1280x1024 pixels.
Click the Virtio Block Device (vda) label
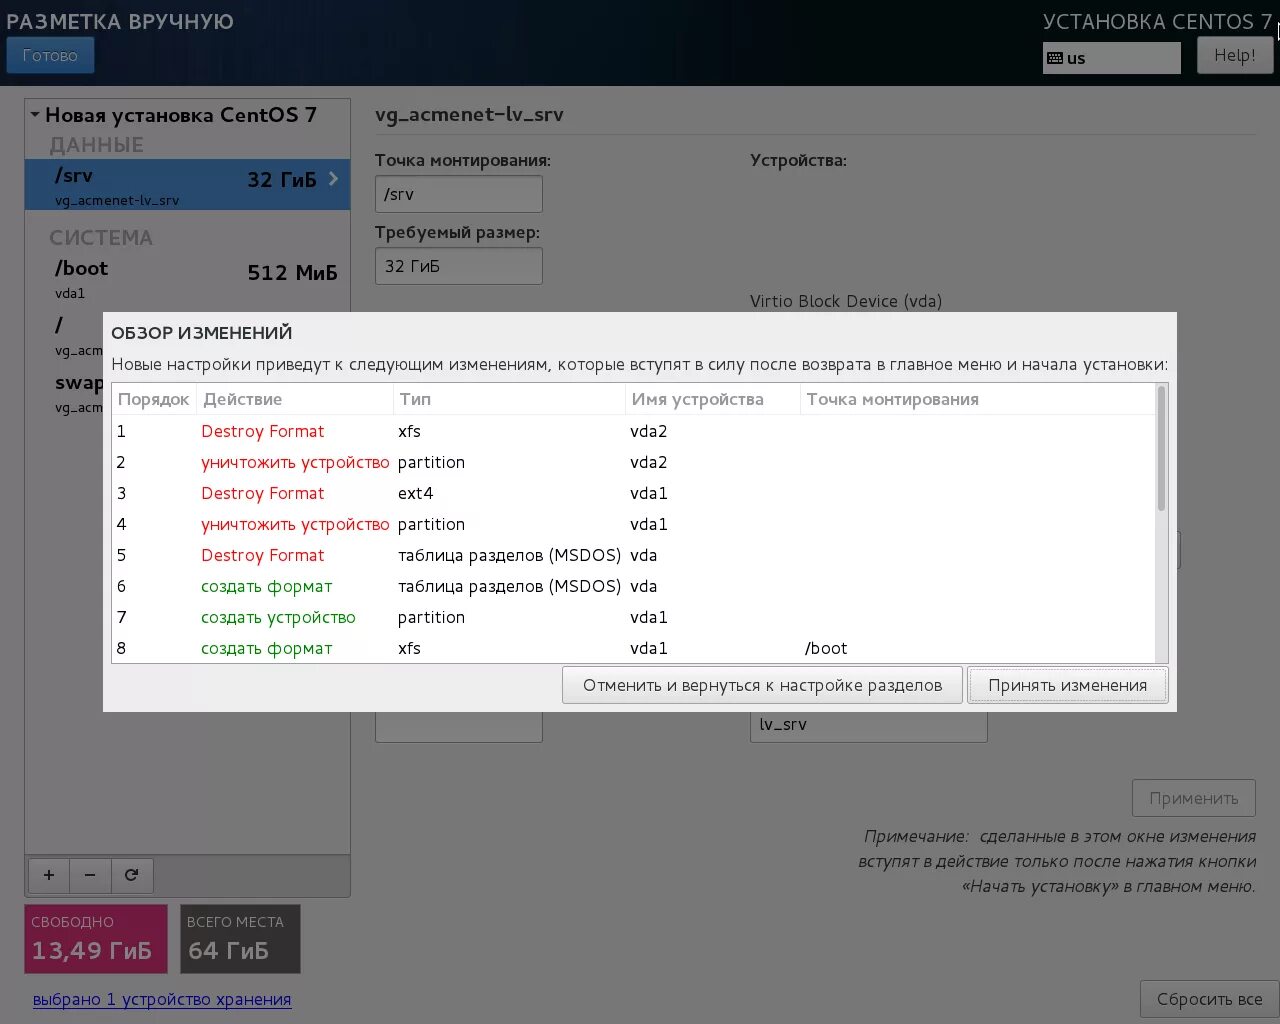[846, 301]
